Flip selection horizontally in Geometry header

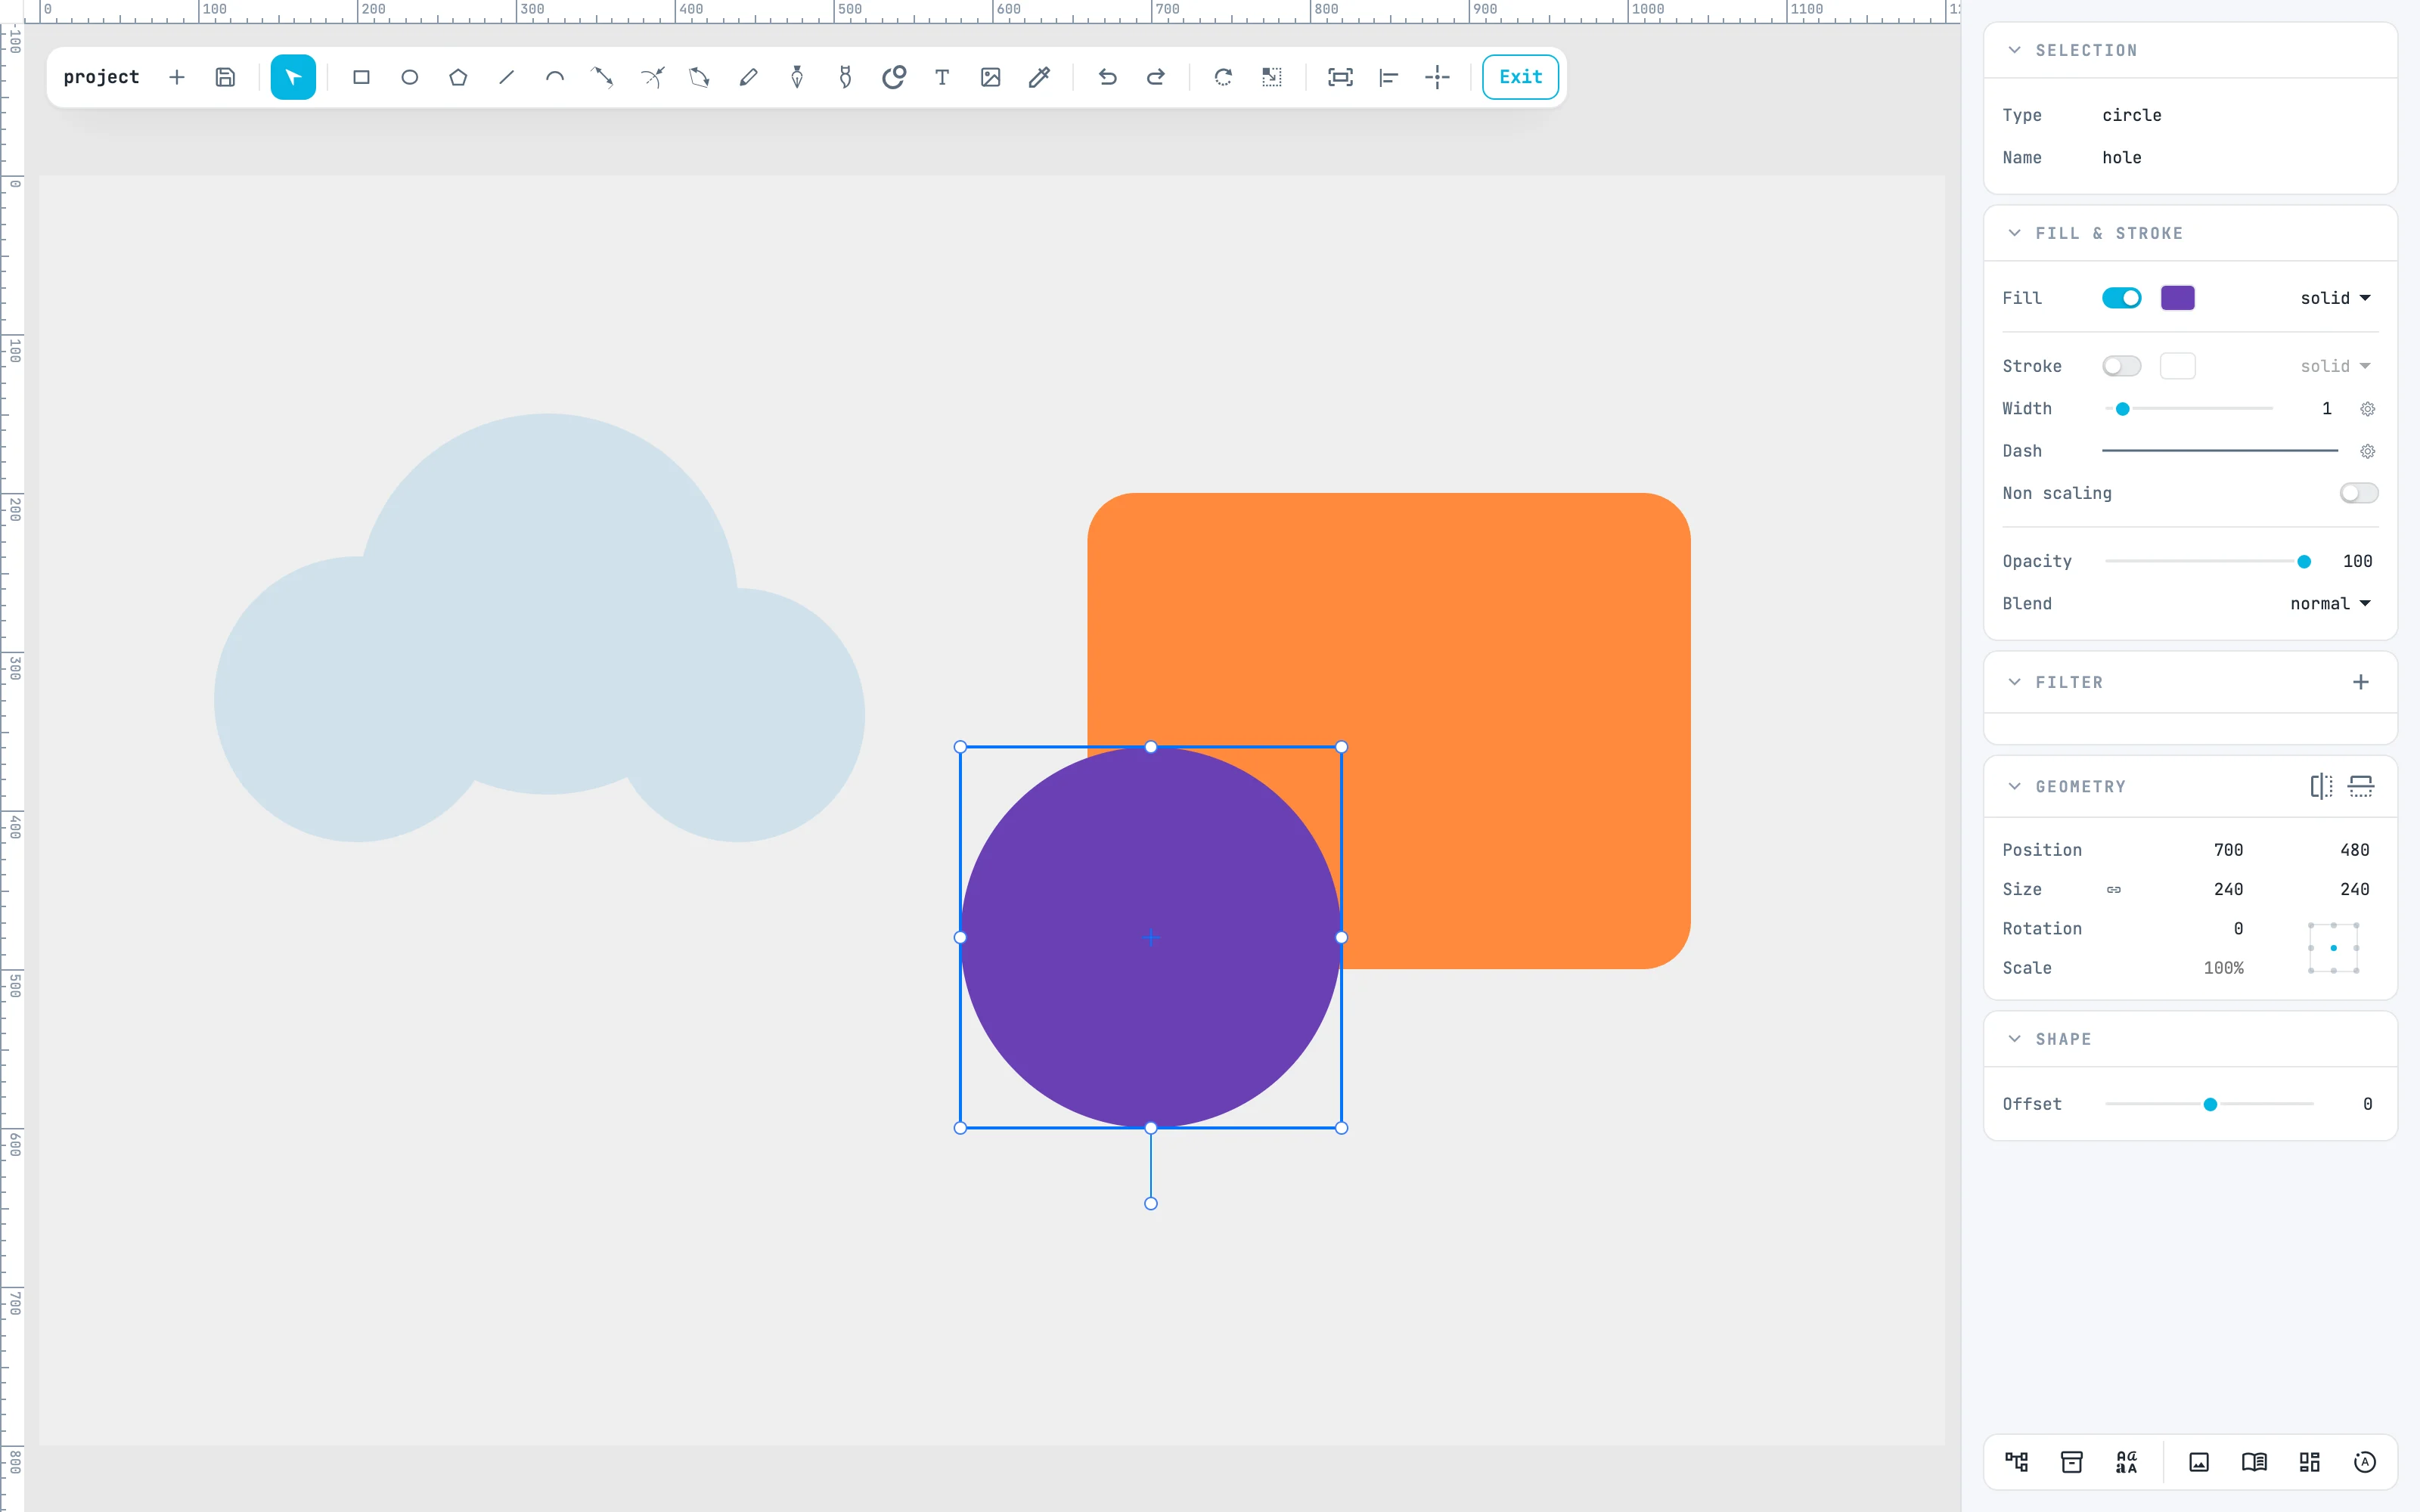[2321, 786]
